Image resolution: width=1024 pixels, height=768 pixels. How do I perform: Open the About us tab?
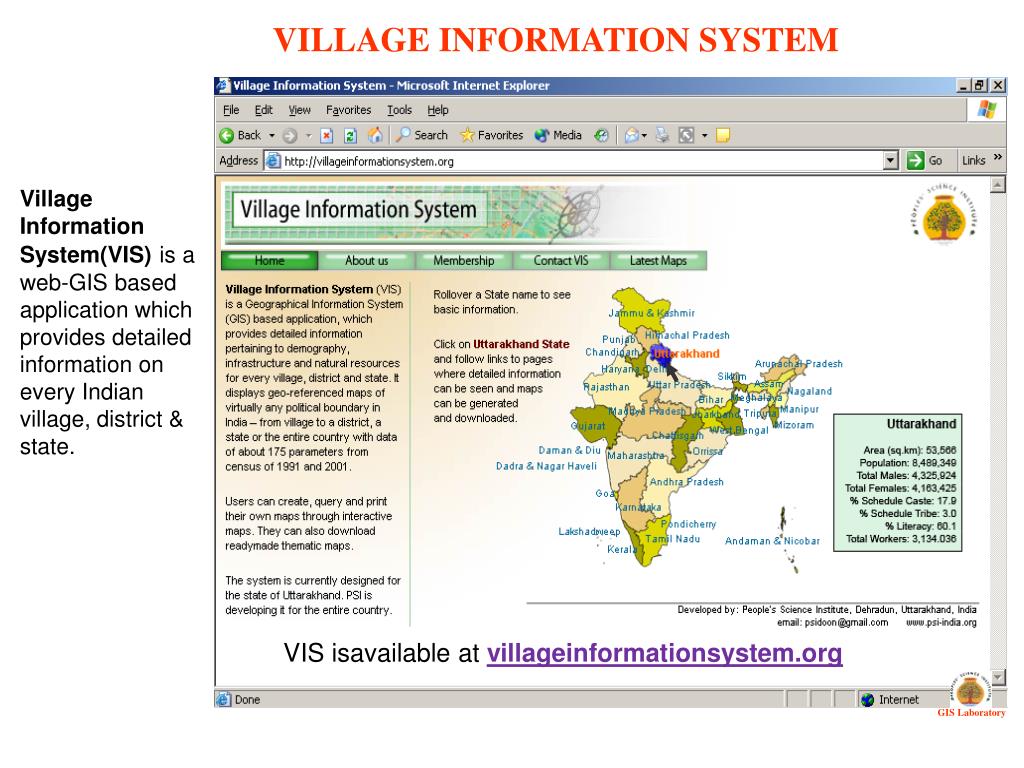(366, 261)
